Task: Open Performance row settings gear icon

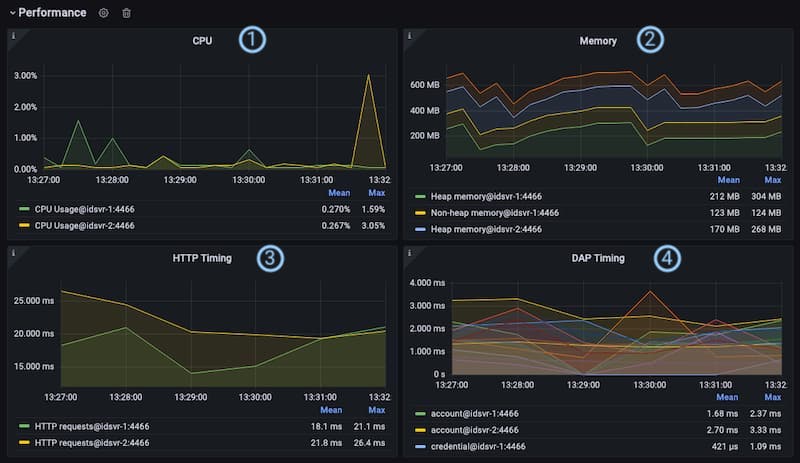Action: (104, 13)
